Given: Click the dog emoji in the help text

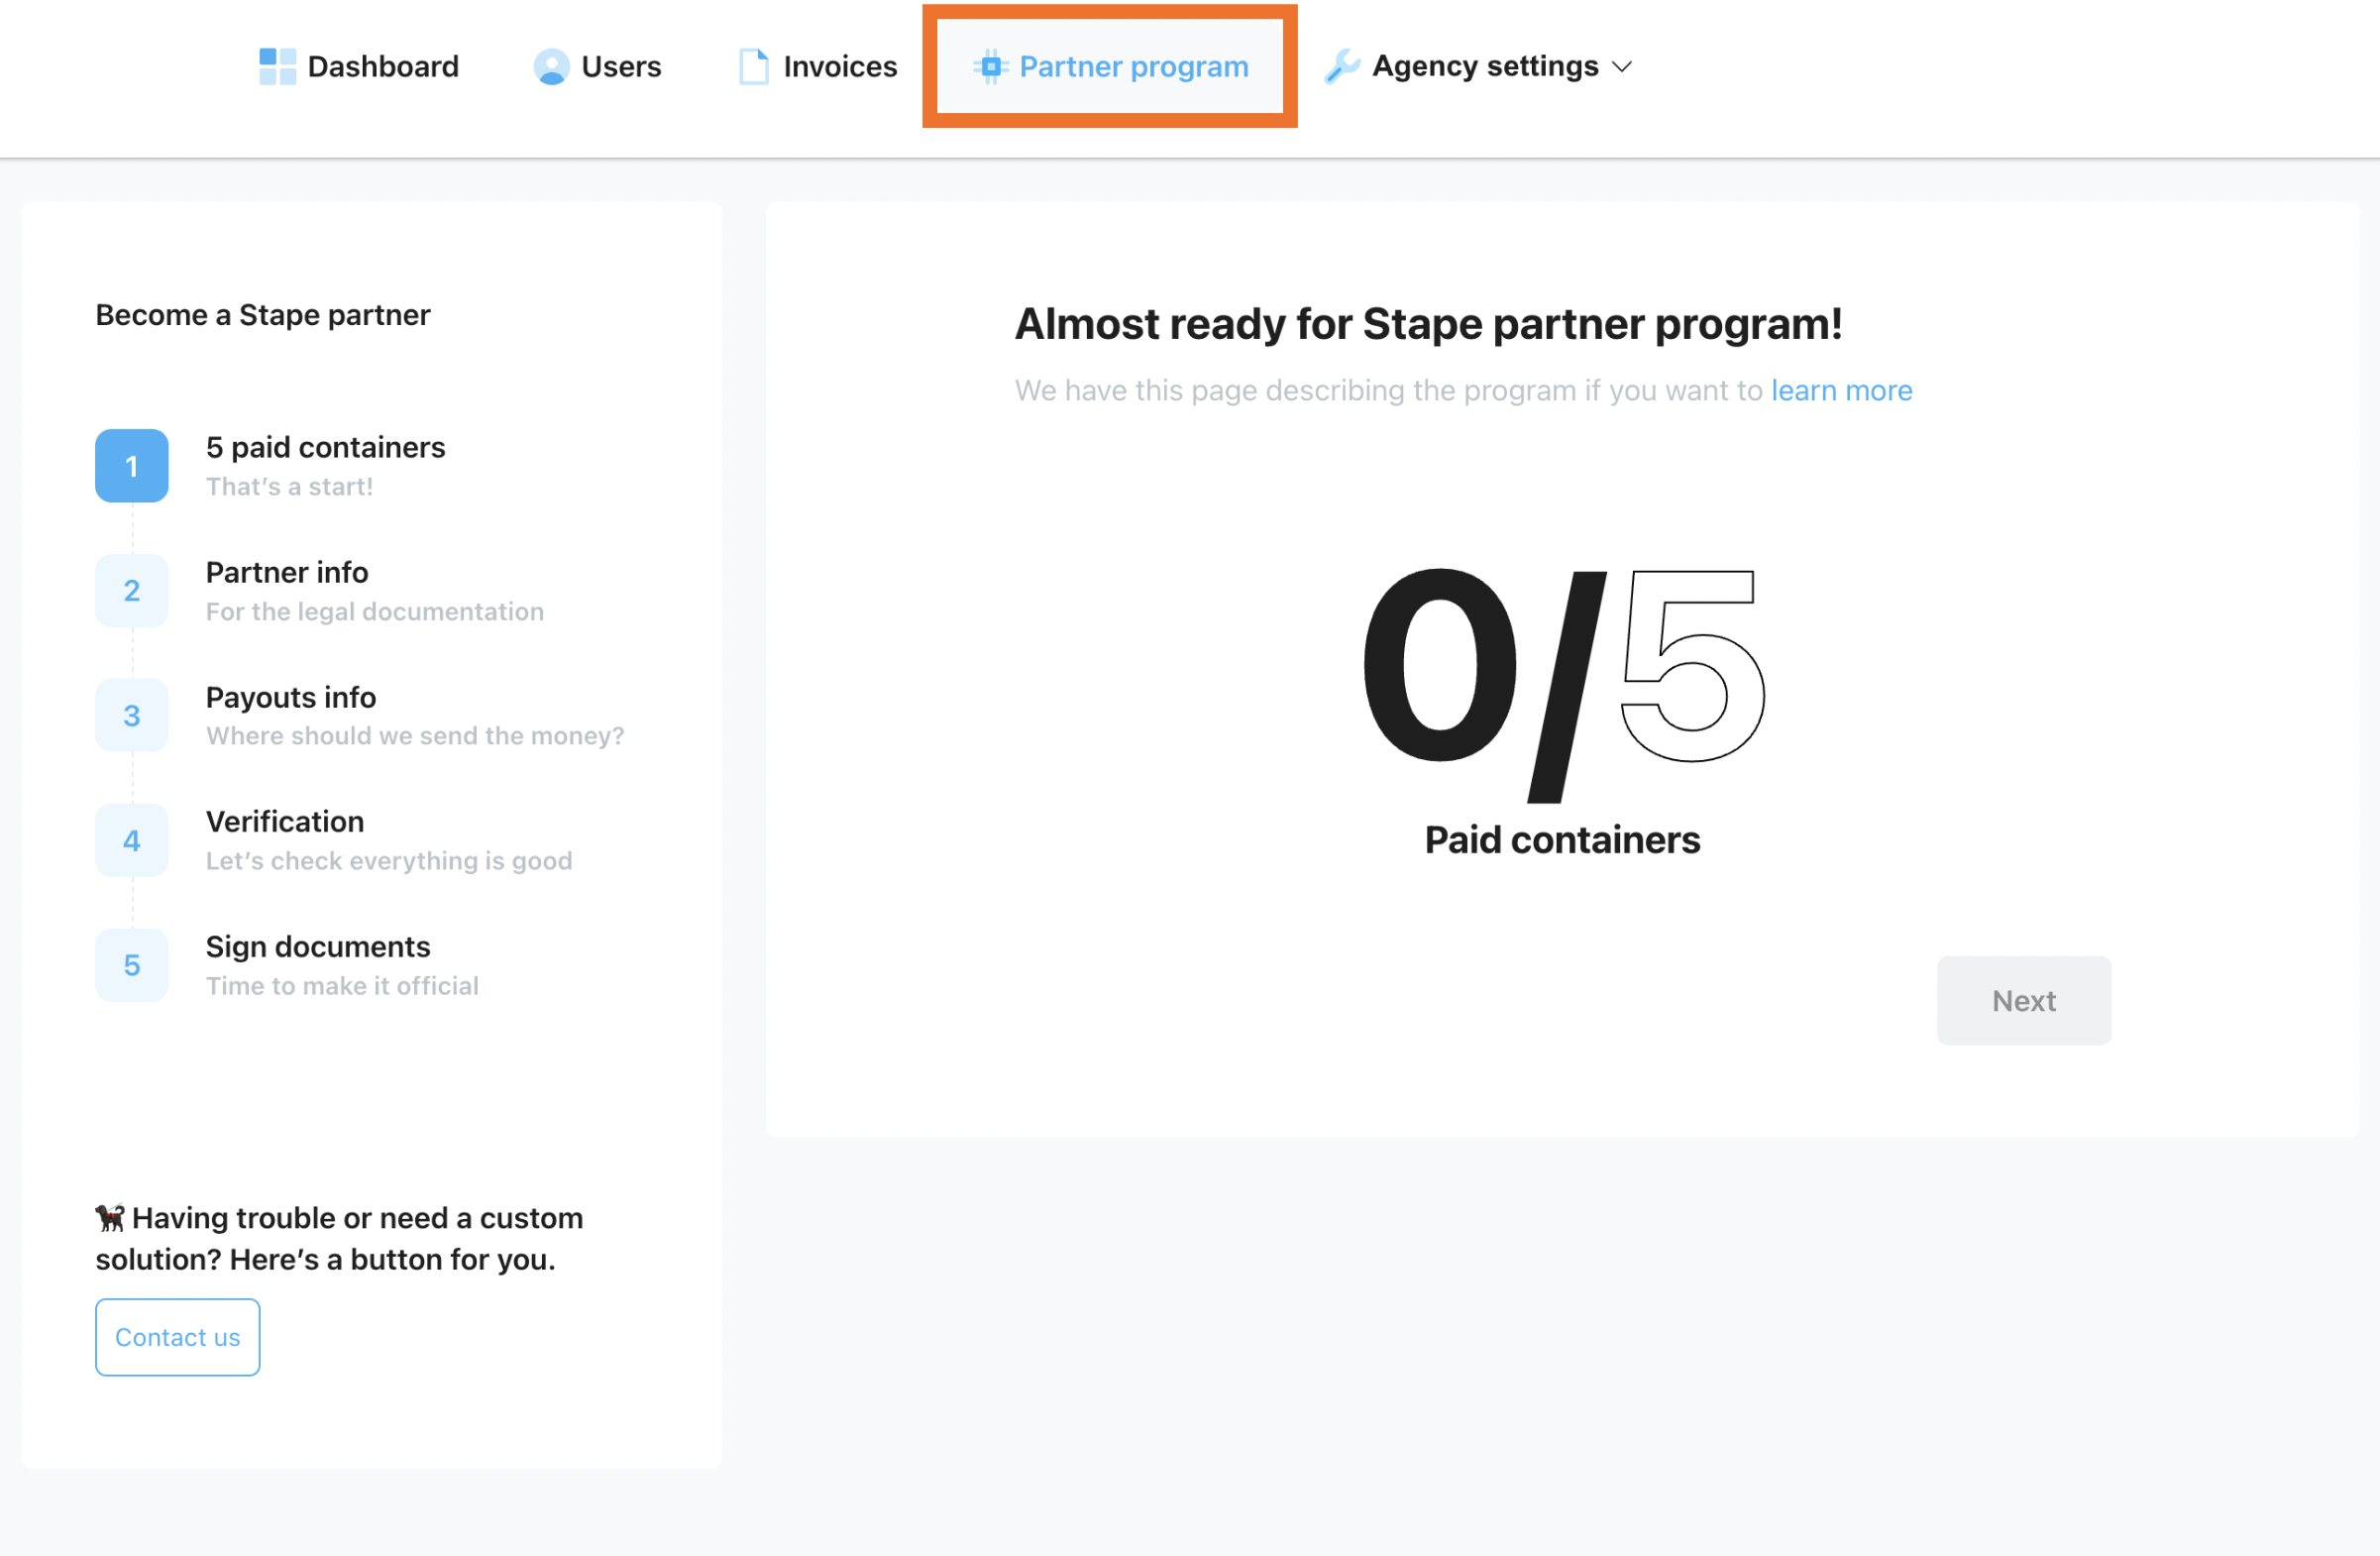Looking at the screenshot, I should coord(110,1217).
